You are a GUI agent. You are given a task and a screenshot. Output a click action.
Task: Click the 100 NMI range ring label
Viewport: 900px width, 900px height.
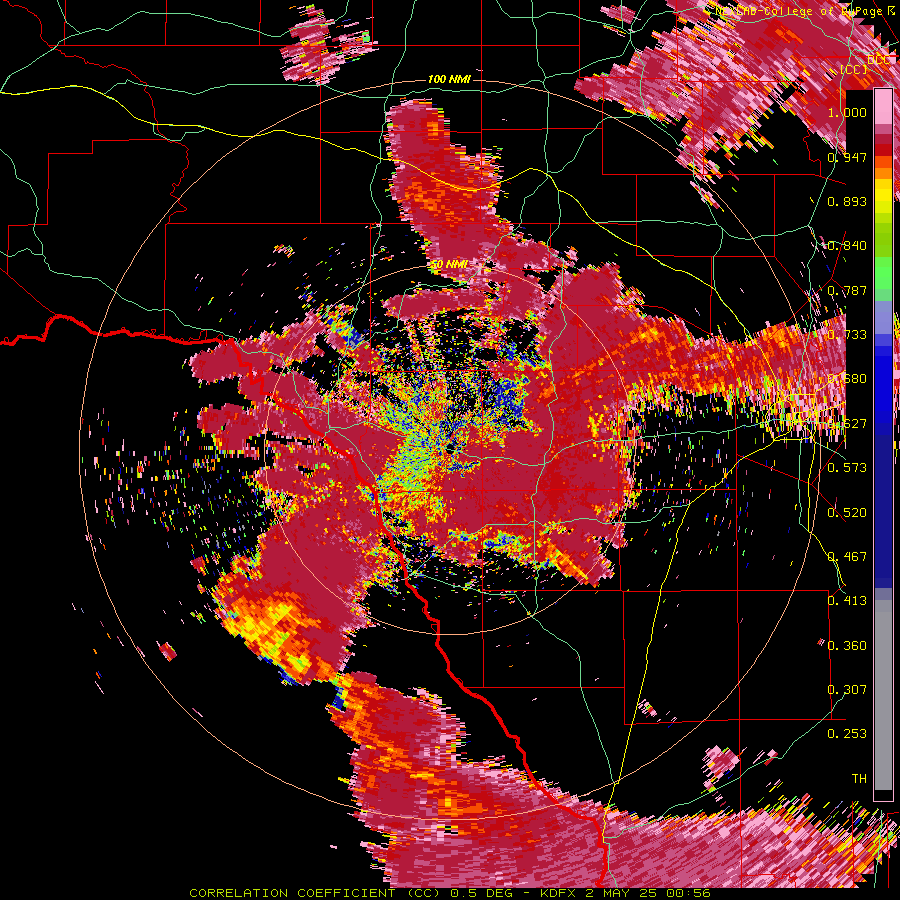(x=449, y=79)
